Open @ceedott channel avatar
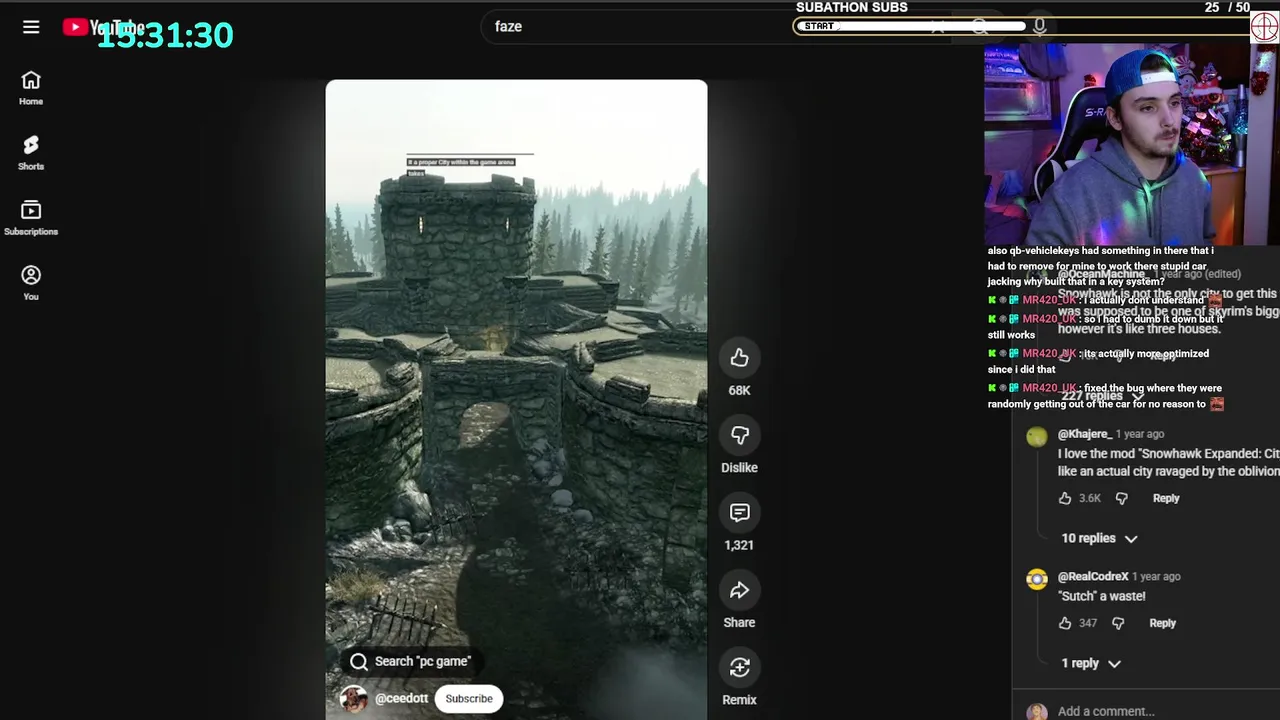This screenshot has width=1280, height=720. click(x=354, y=698)
